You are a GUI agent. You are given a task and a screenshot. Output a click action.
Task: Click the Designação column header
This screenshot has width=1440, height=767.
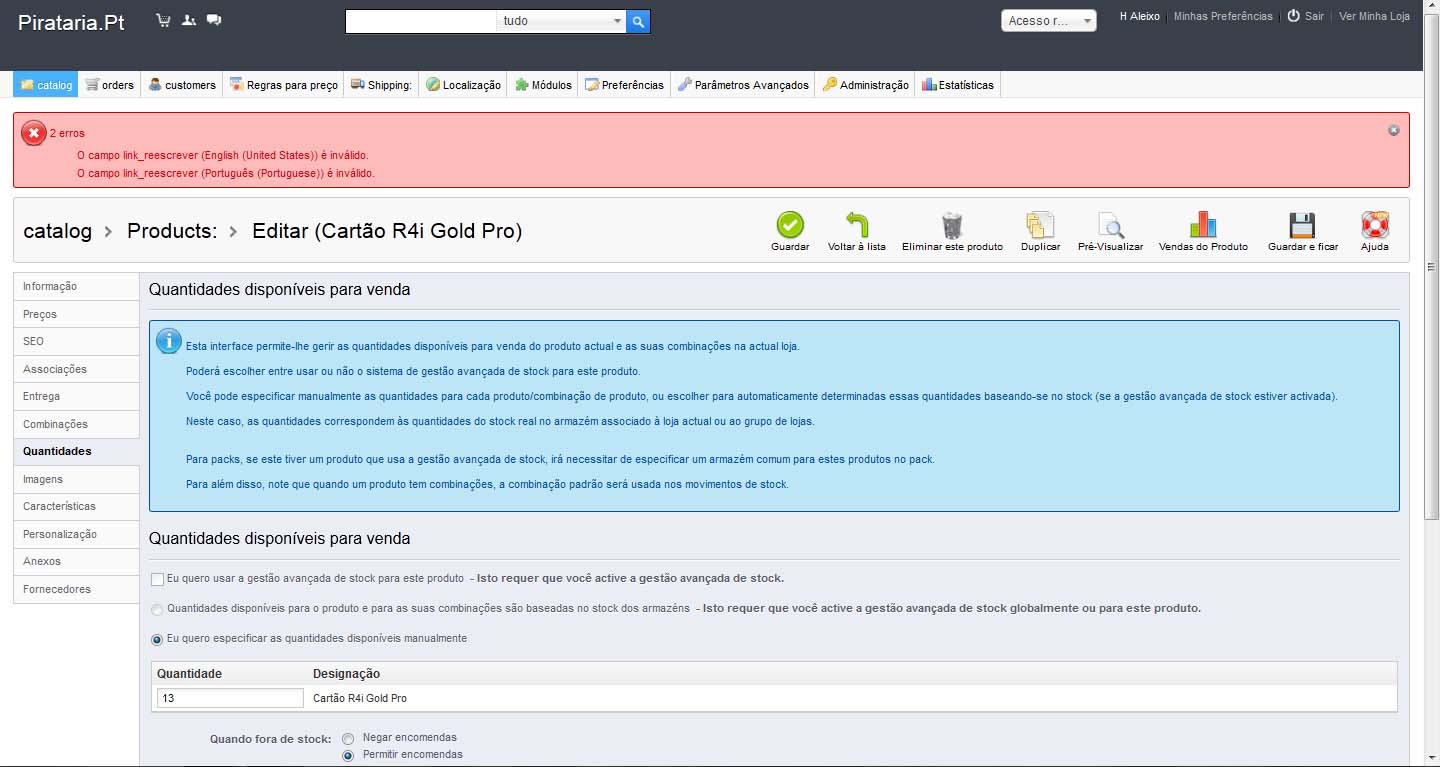click(x=346, y=674)
